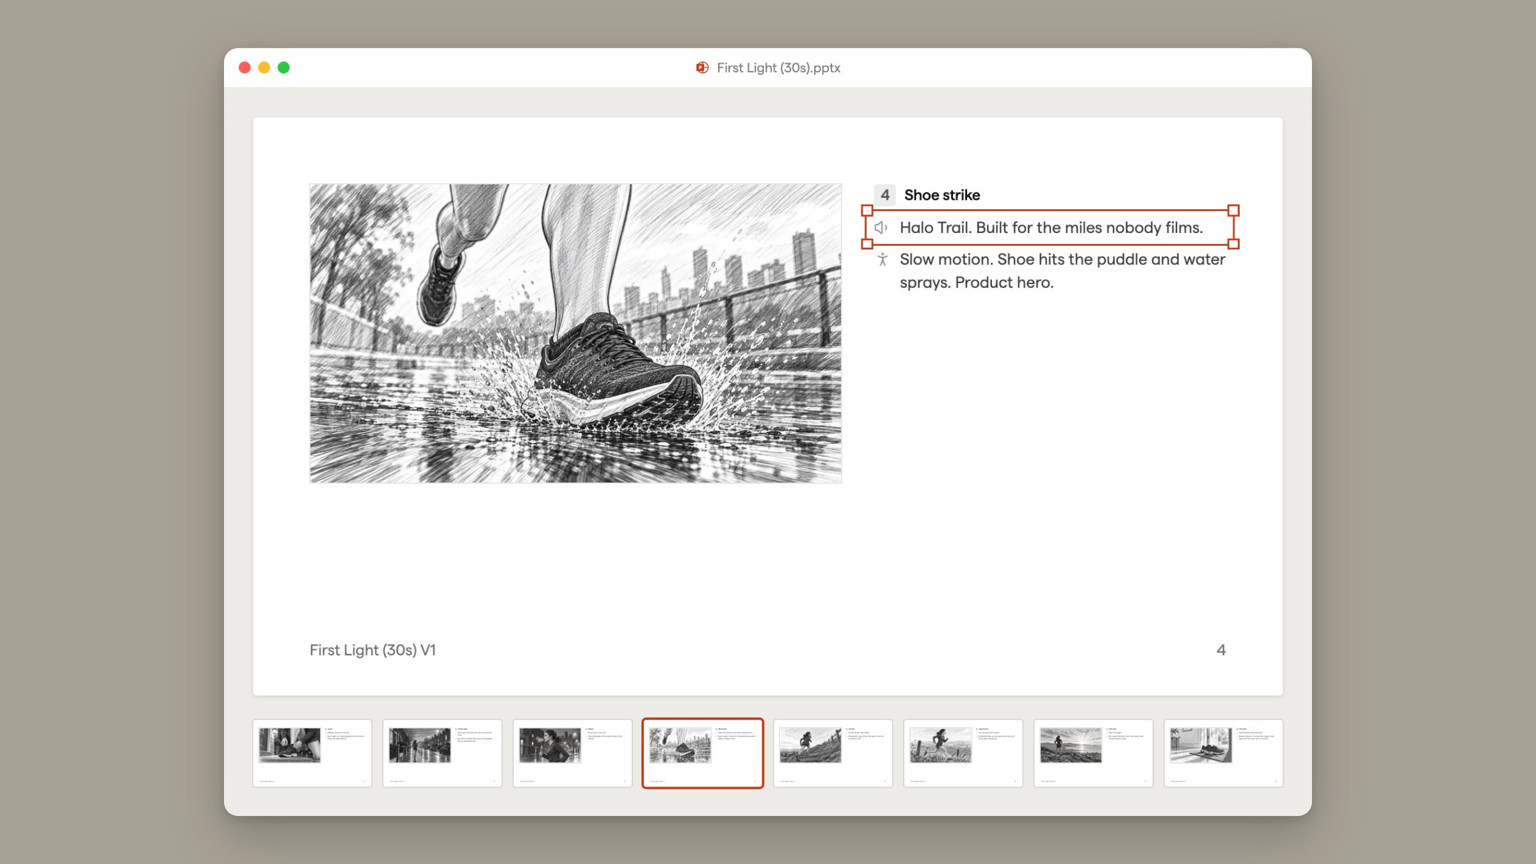Click the "Slow motion. Shoe hits the puddle" description
Image resolution: width=1536 pixels, height=864 pixels.
[1062, 271]
